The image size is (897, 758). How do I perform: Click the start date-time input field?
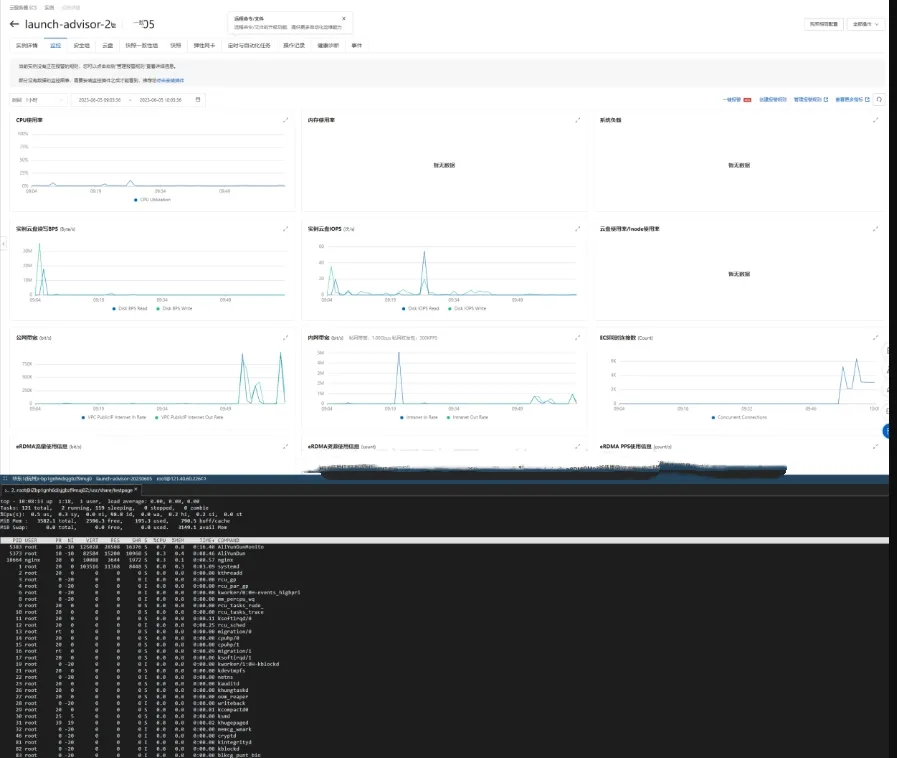[100, 100]
